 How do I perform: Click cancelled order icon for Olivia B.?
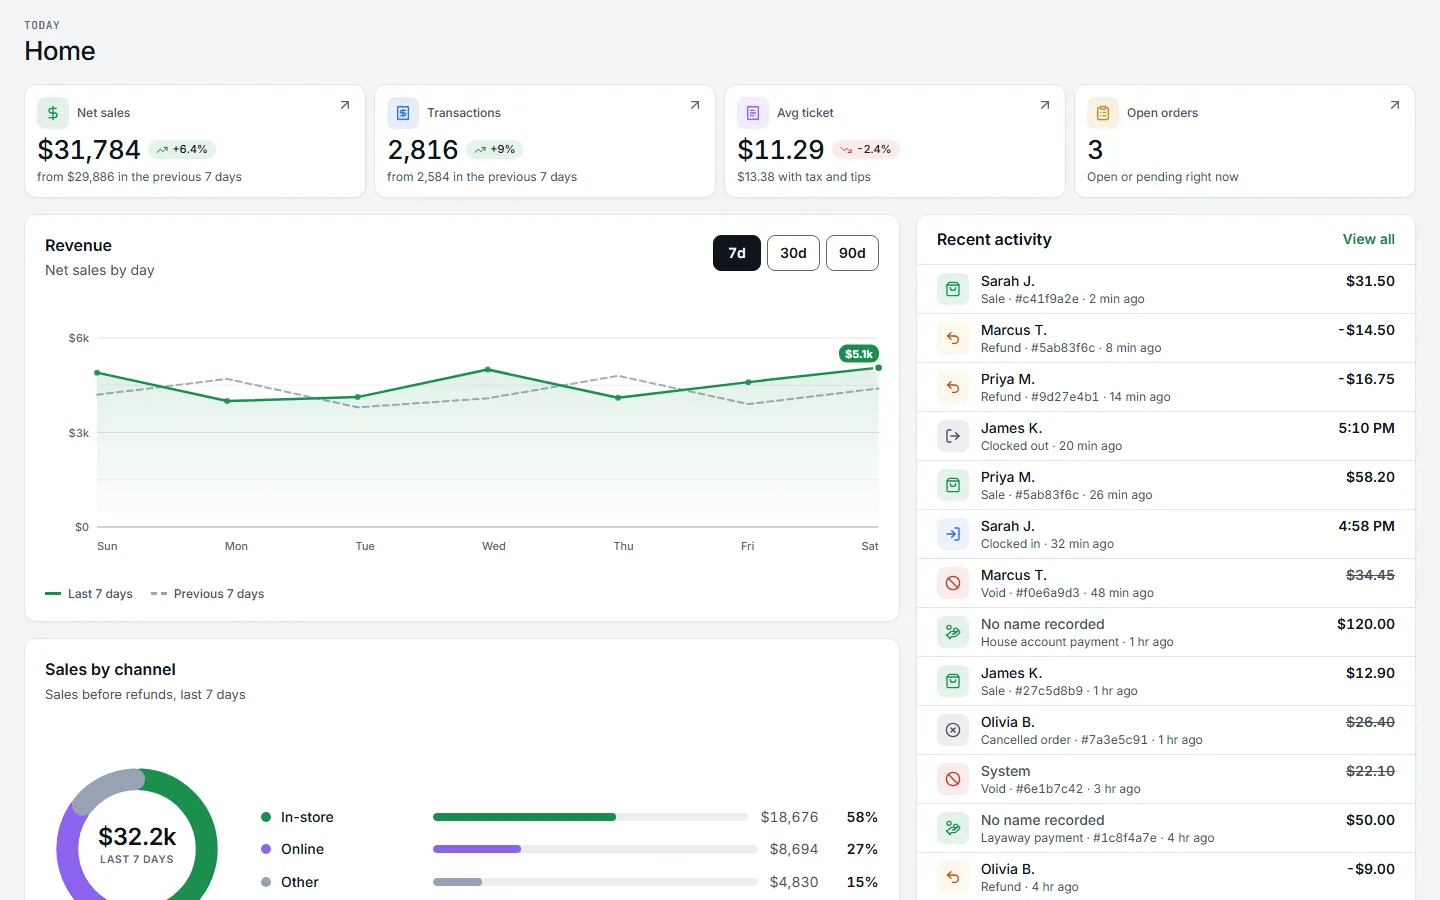click(953, 730)
